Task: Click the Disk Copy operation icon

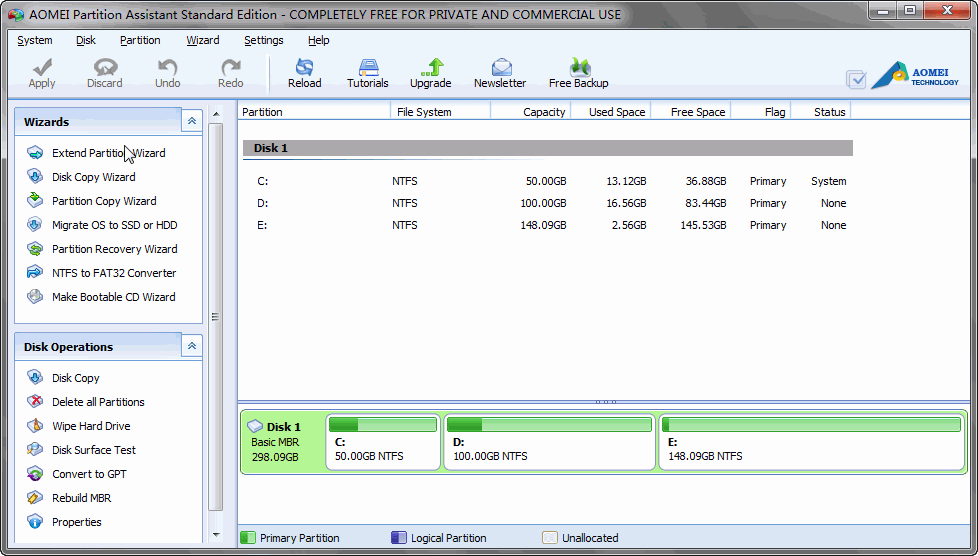Action: (x=35, y=378)
